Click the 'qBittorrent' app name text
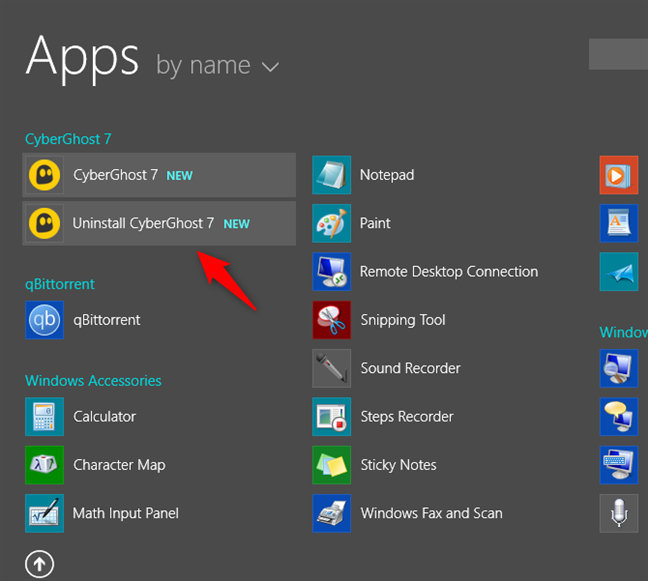Screen dimensions: 648x581 [x=107, y=320]
